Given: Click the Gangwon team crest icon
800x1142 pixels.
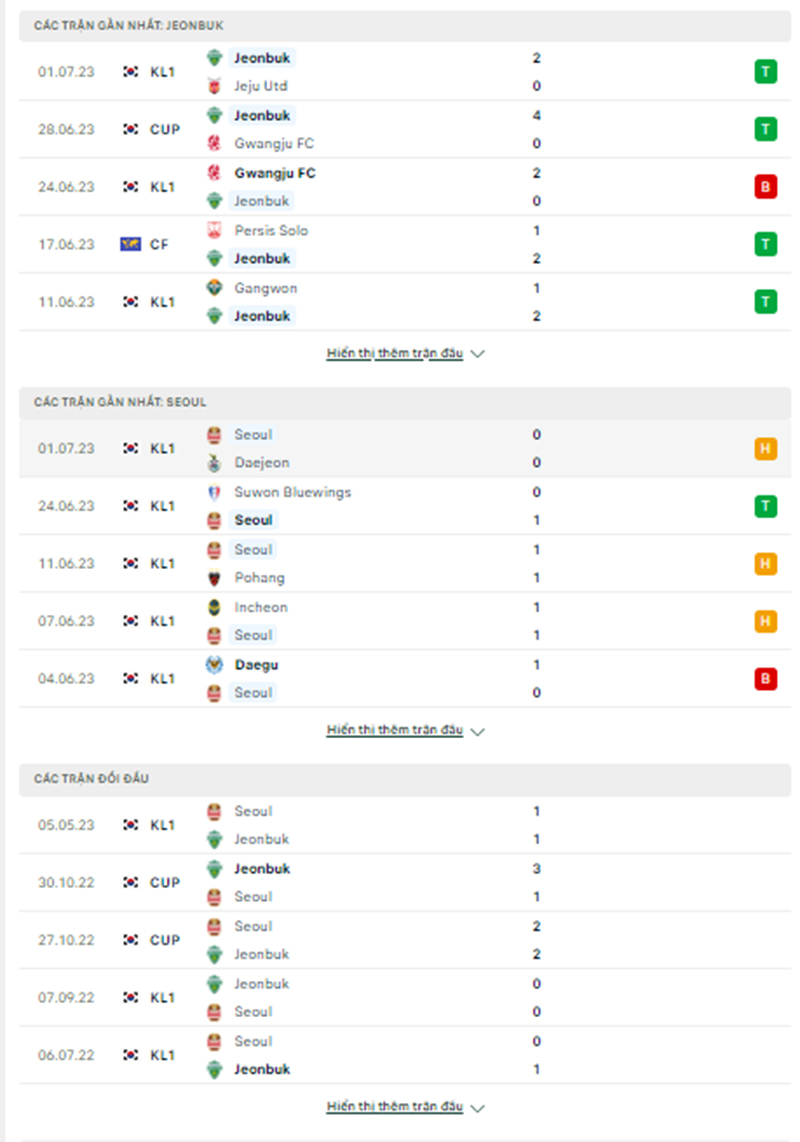Looking at the screenshot, I should point(214,288).
